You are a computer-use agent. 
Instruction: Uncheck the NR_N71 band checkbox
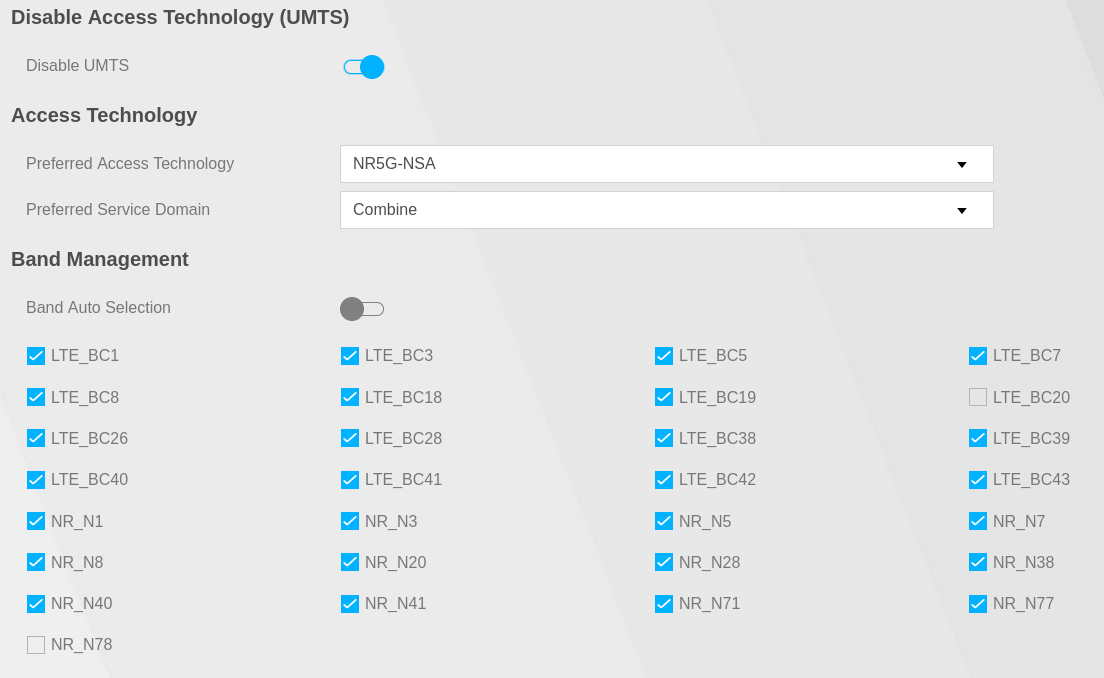tap(664, 603)
